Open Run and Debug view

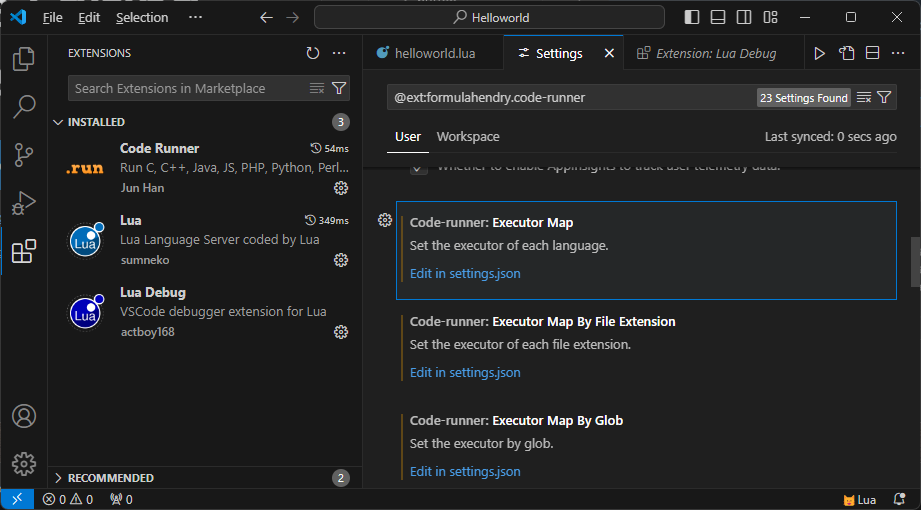23,203
